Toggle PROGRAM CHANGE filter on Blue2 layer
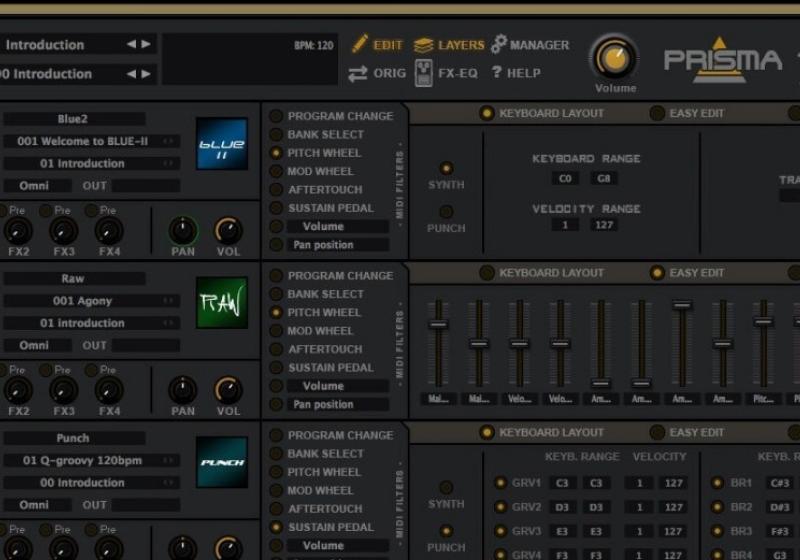800x560 pixels. coord(276,116)
